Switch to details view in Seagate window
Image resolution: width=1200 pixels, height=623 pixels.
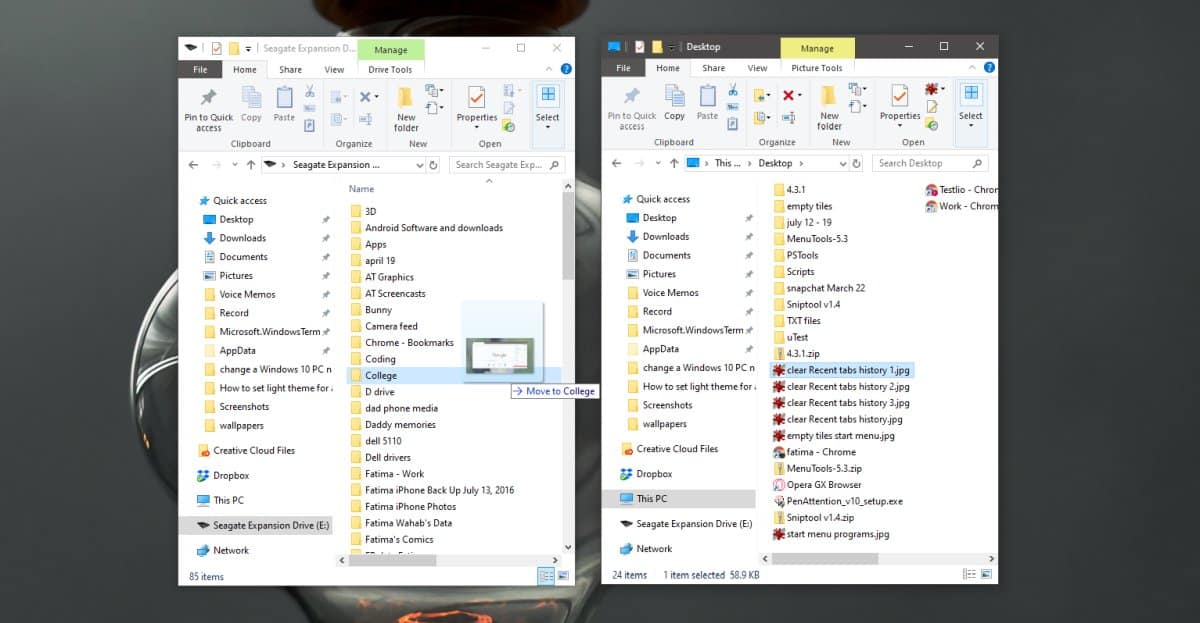[546, 576]
